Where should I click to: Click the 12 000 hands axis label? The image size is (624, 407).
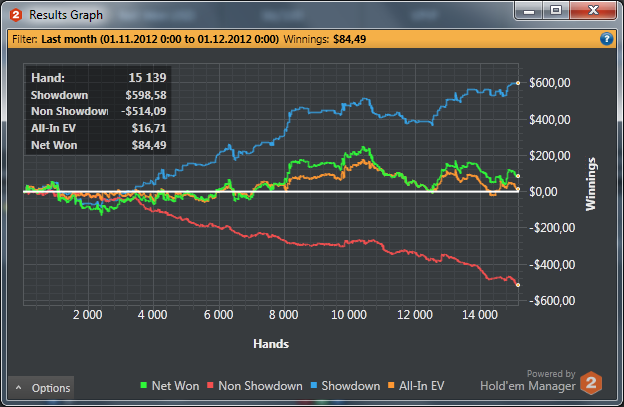point(415,315)
